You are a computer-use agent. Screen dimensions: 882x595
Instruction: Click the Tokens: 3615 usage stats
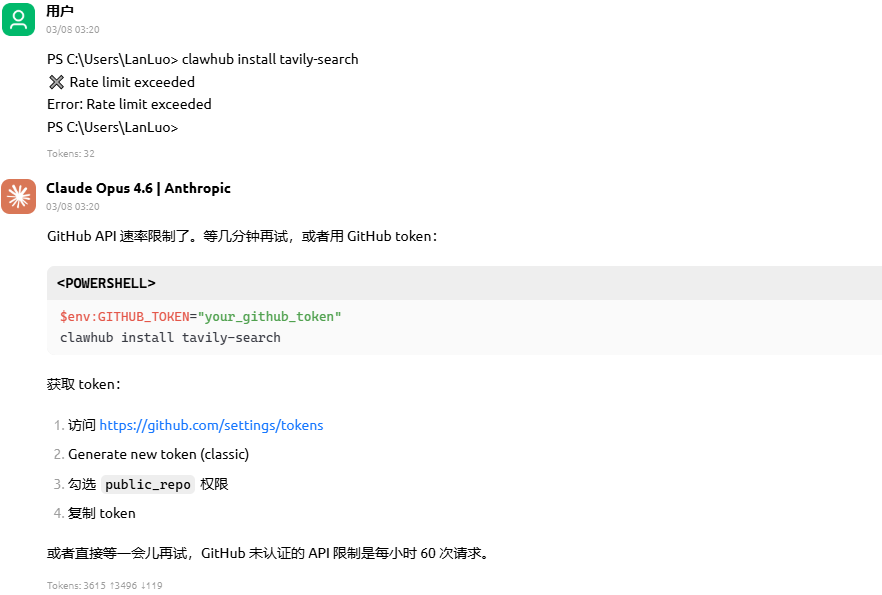[104, 586]
